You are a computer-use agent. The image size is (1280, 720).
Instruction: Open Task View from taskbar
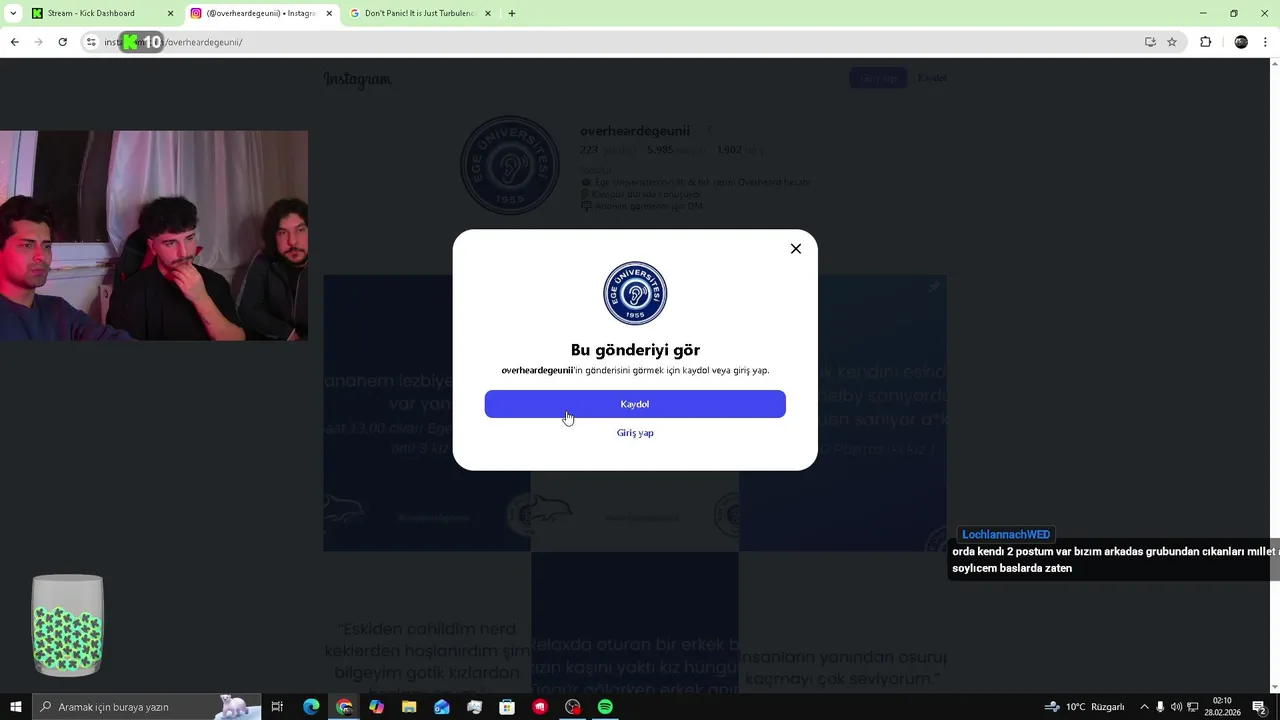point(277,707)
